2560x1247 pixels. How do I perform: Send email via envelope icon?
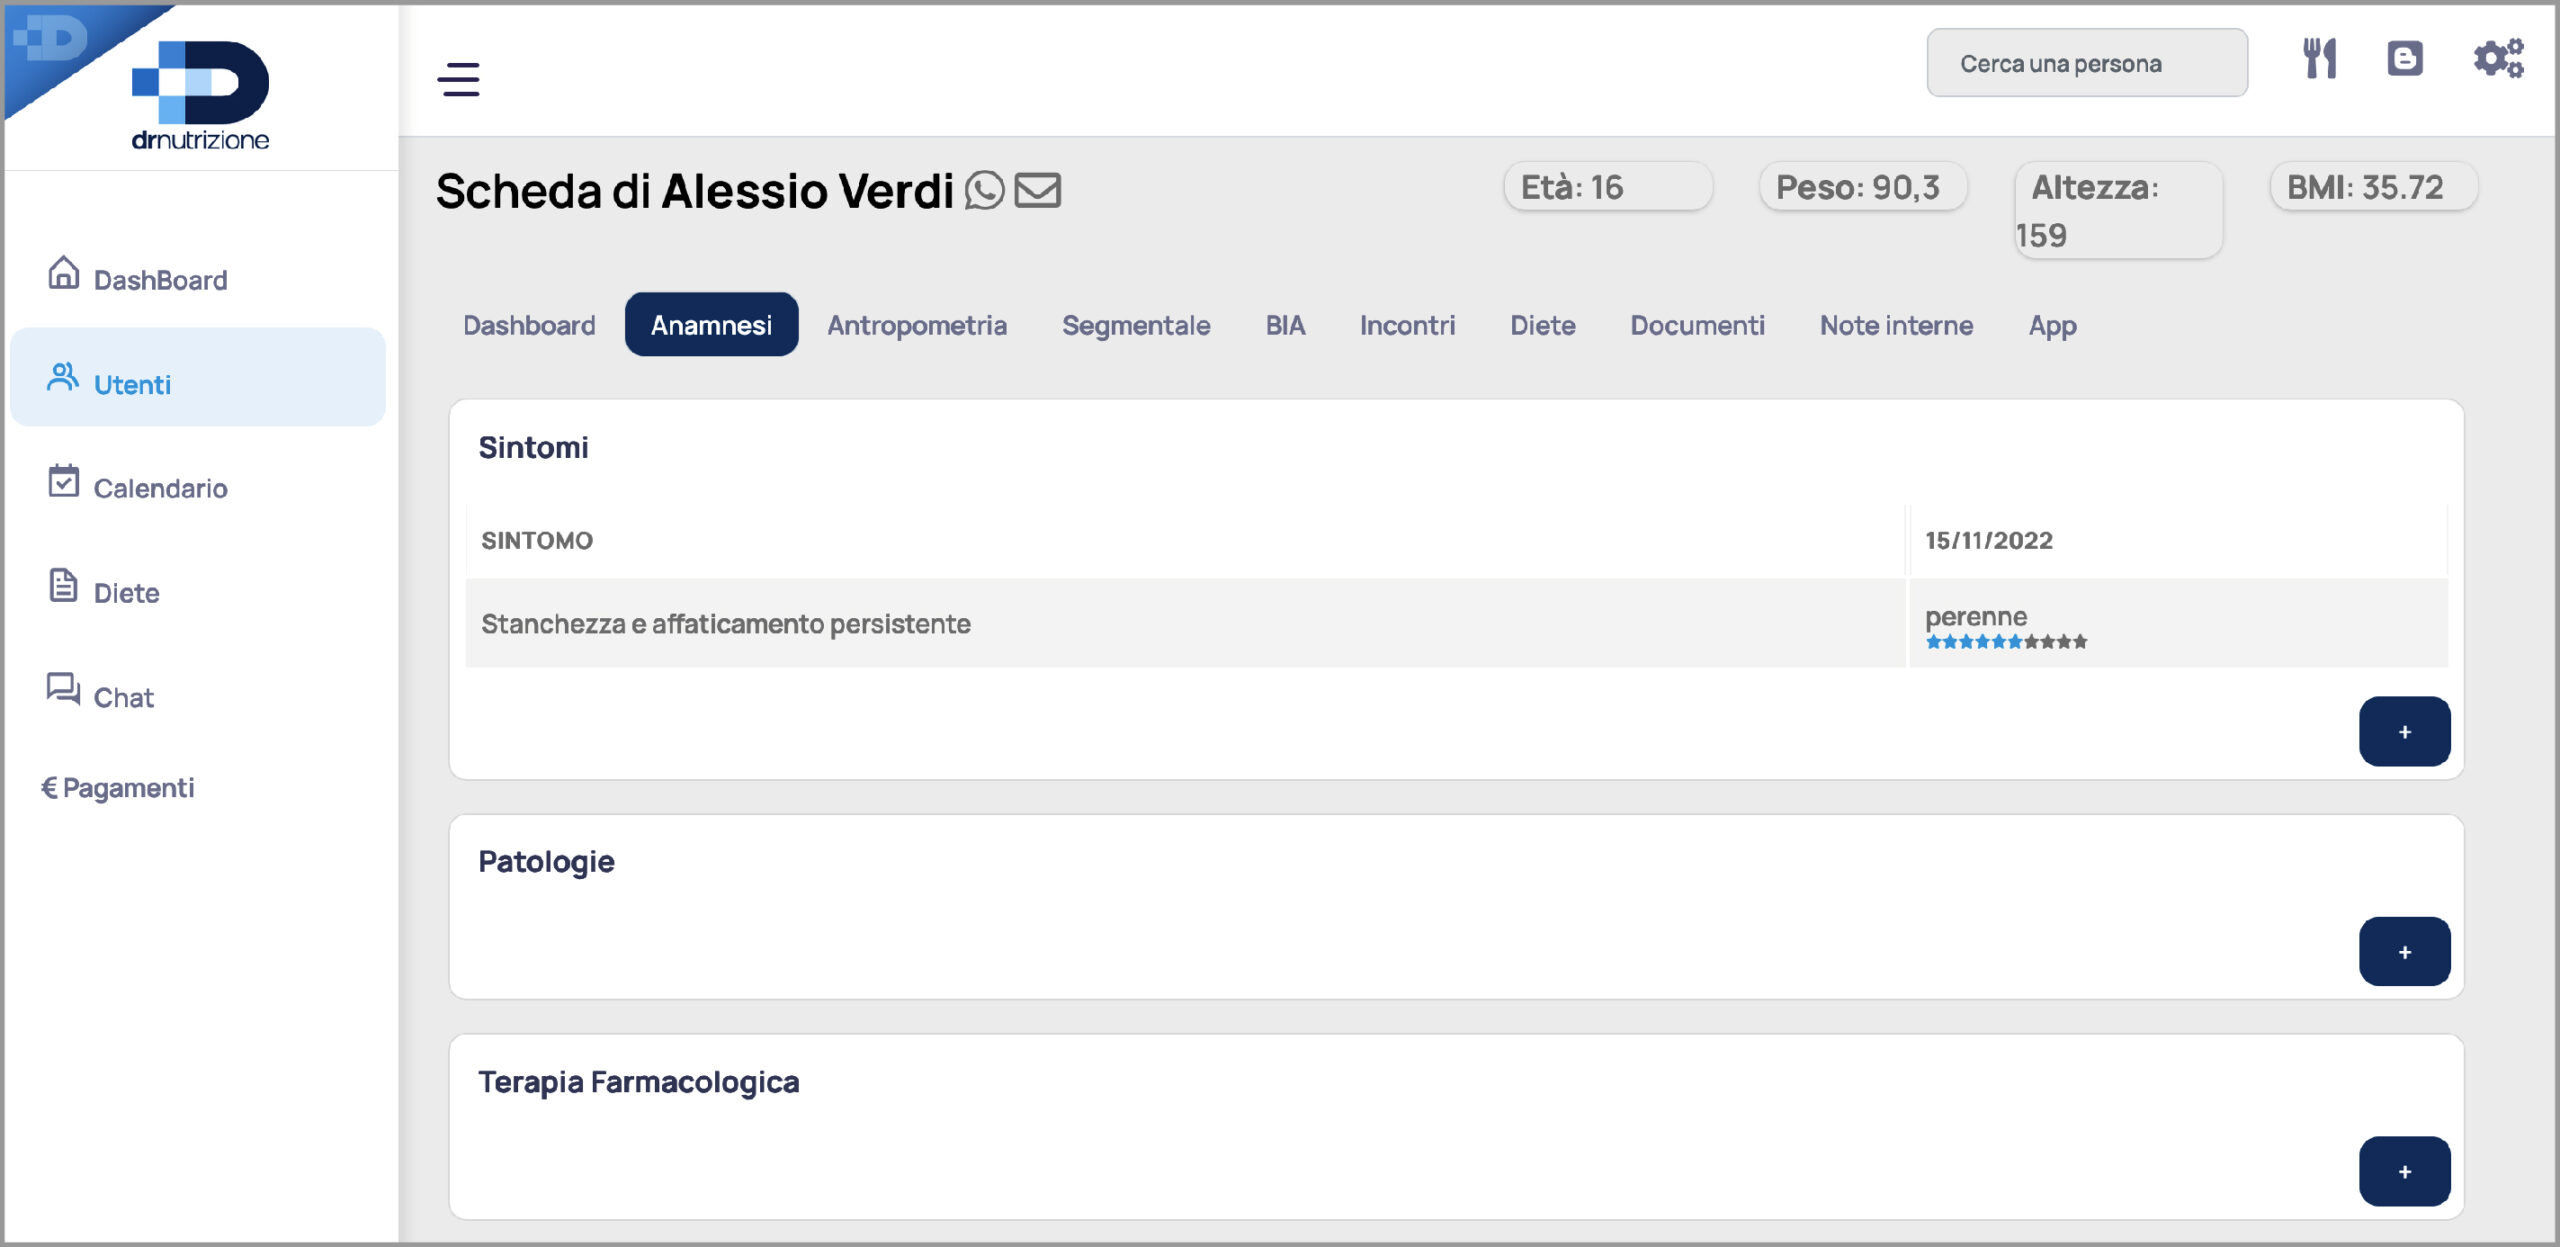click(1038, 190)
